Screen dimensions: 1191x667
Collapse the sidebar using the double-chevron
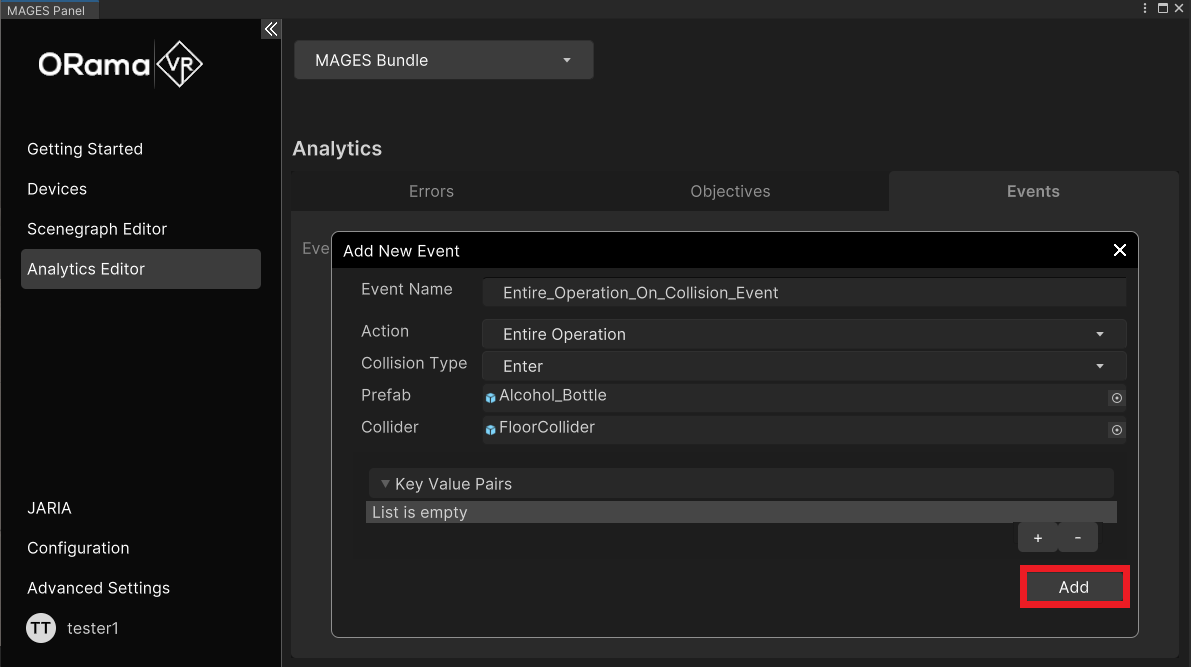(270, 28)
